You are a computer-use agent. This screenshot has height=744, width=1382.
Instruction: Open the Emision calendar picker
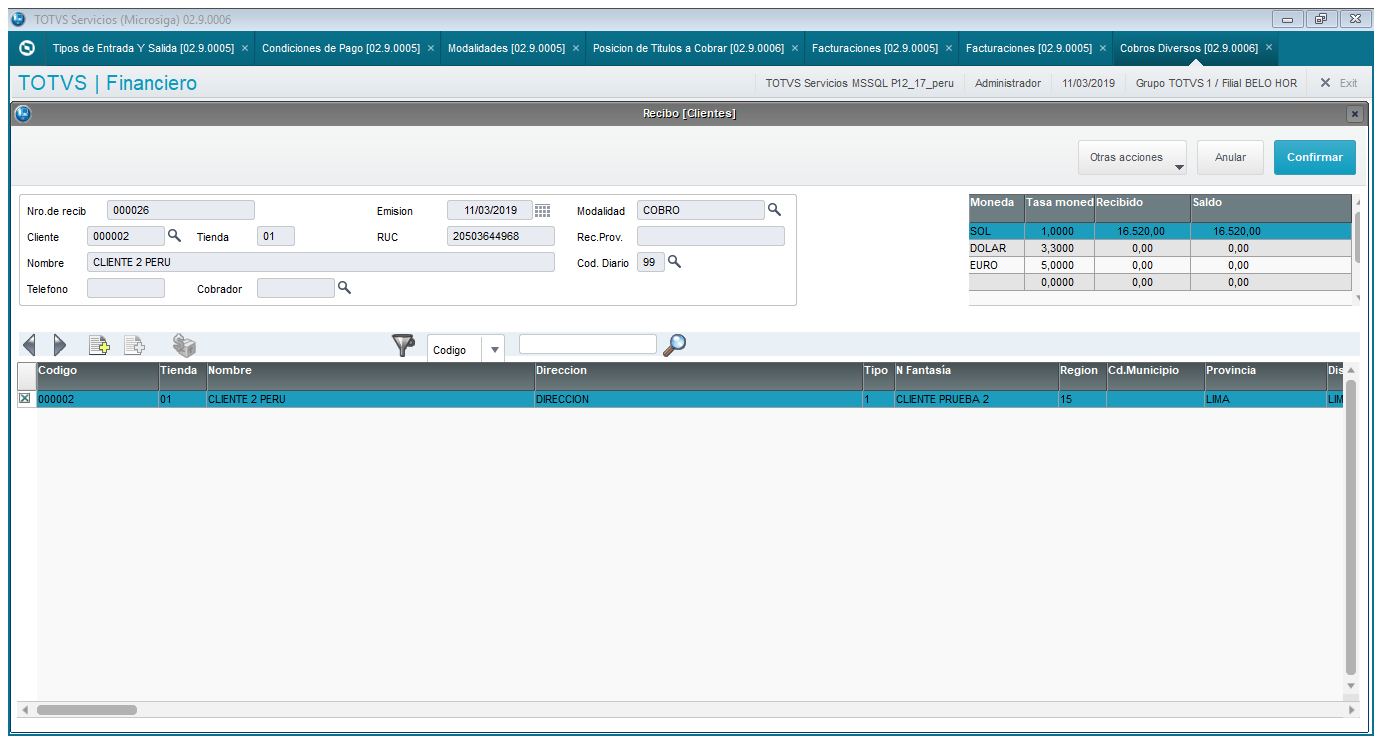(x=542, y=211)
